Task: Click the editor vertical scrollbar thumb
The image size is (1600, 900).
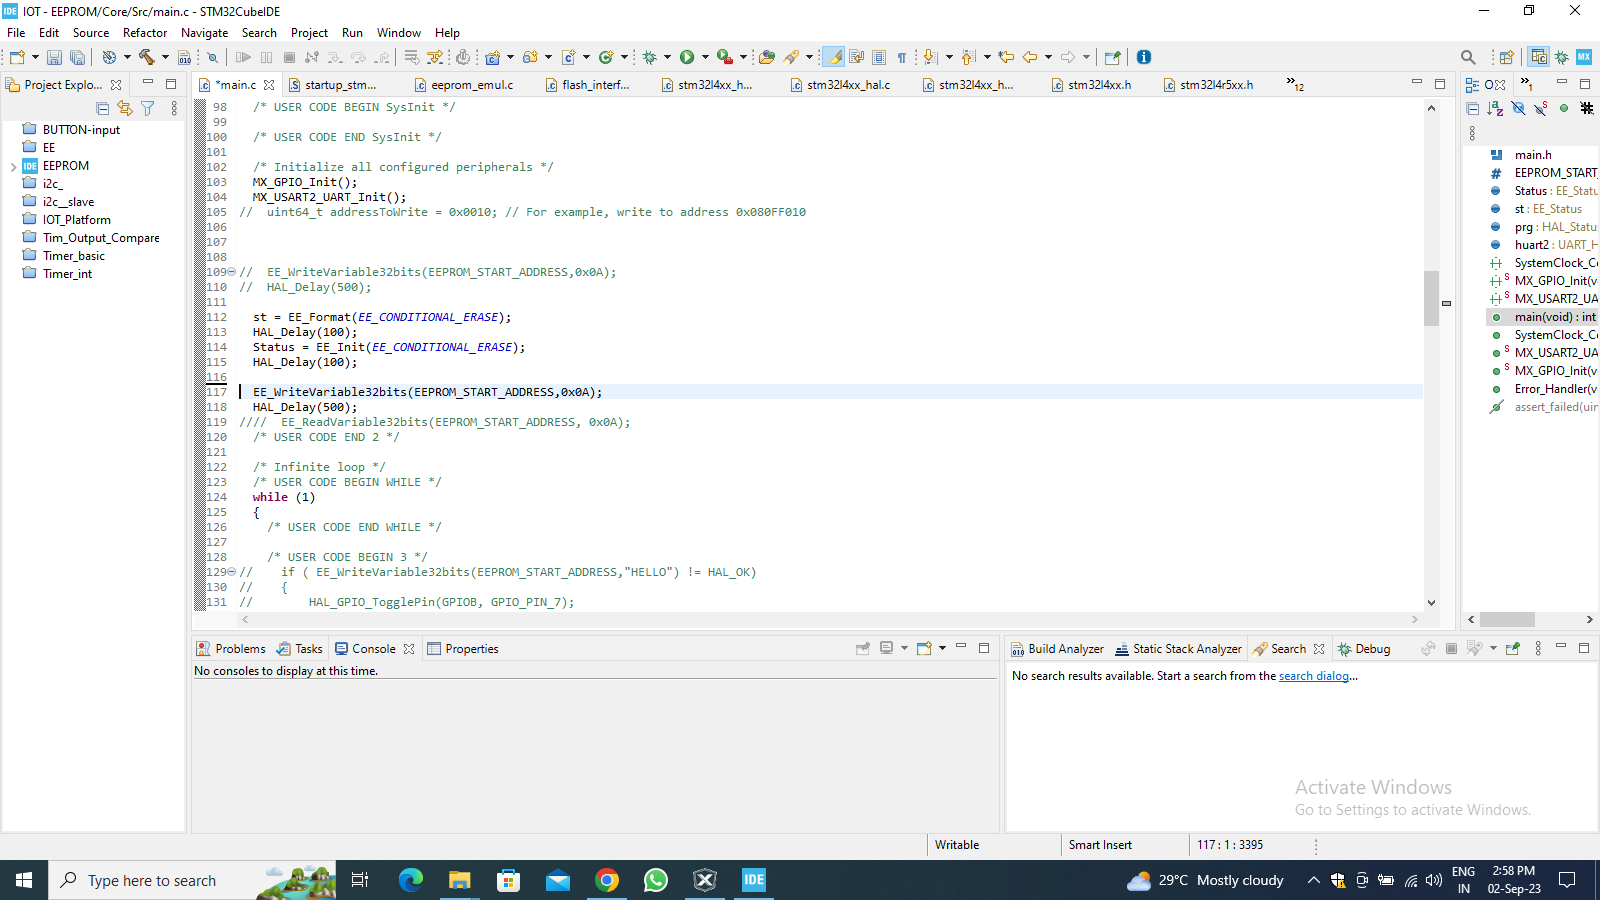Action: point(1431,298)
